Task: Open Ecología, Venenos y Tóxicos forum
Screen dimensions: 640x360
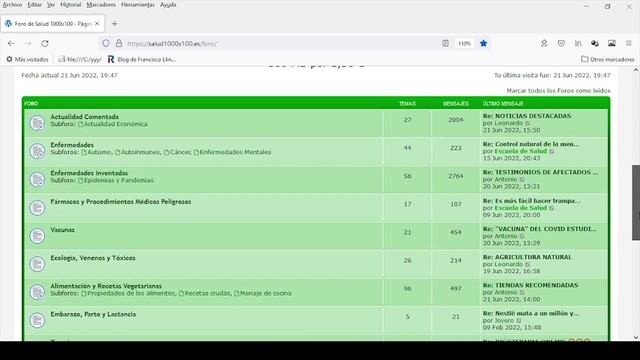Action: click(x=93, y=258)
